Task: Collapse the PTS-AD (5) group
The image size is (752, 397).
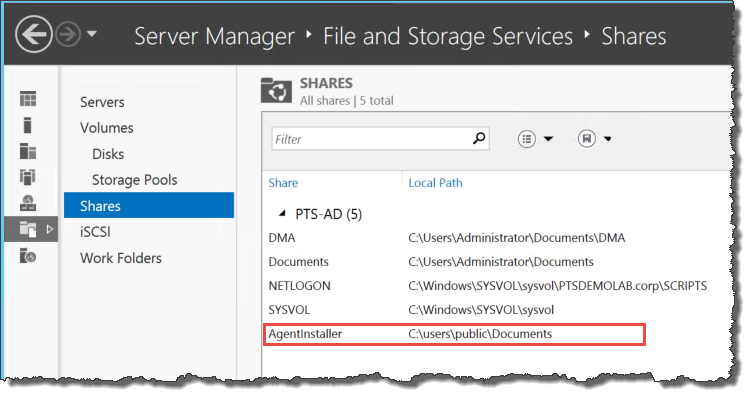Action: coord(282,213)
